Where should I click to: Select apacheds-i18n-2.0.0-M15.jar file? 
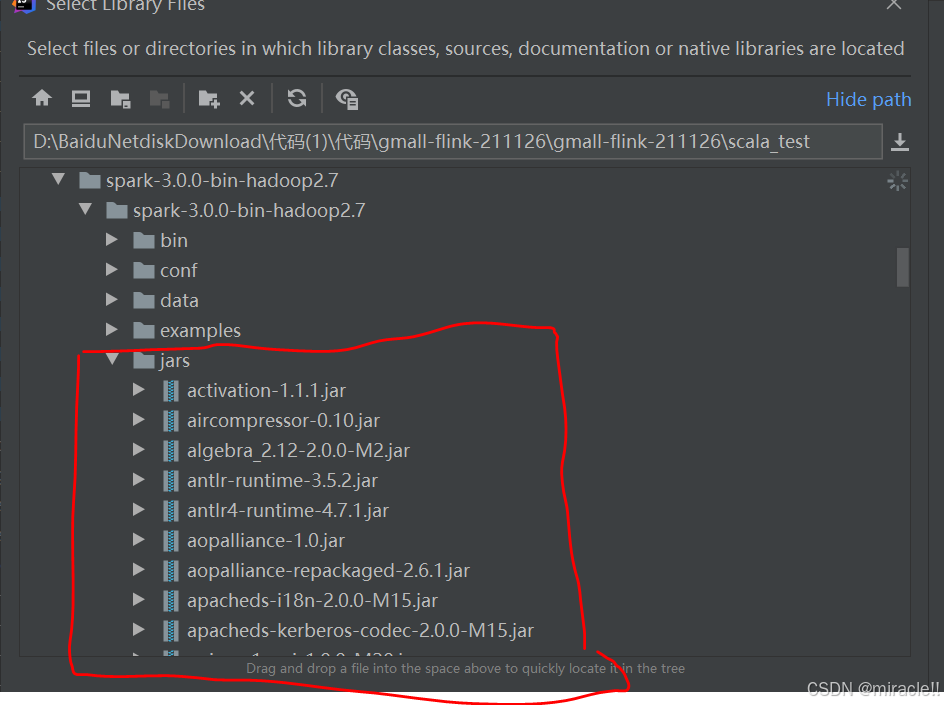(300, 601)
